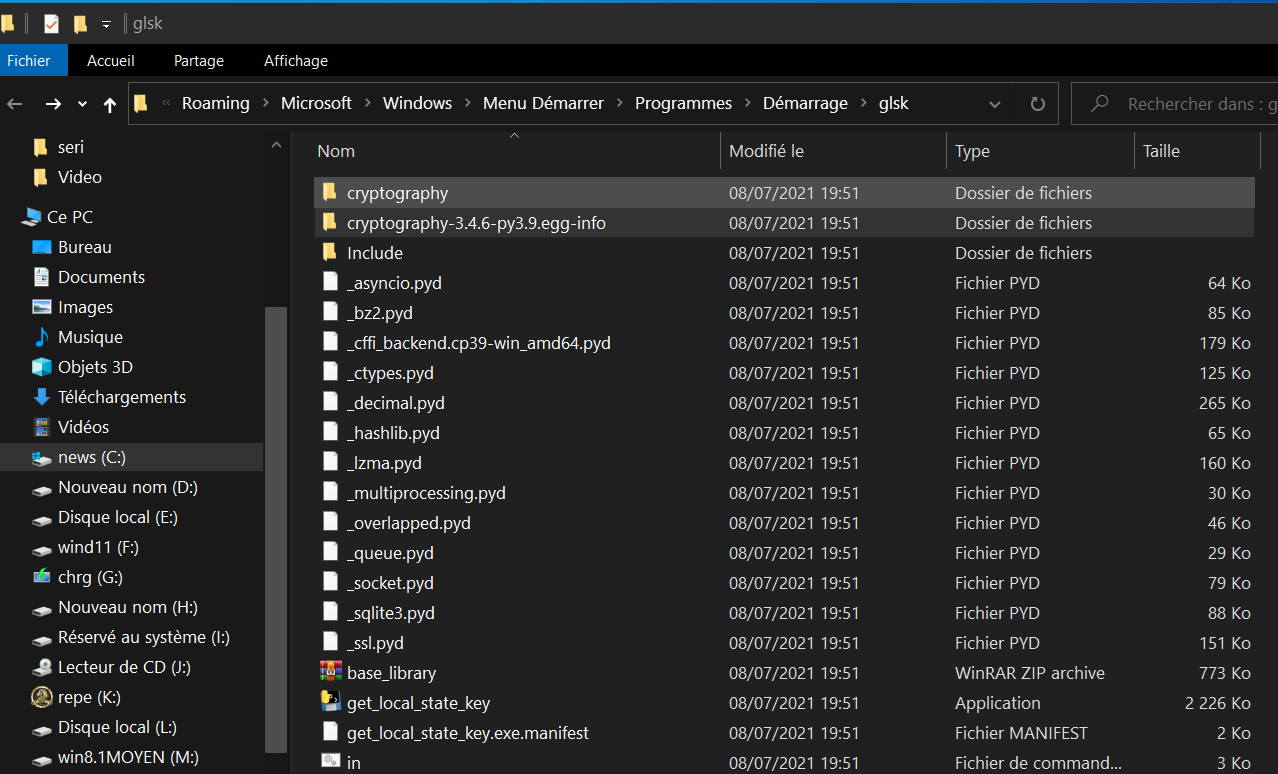This screenshot has height=774, width=1278.
Task: Select the _overlapped.pyd file
Action: (409, 523)
